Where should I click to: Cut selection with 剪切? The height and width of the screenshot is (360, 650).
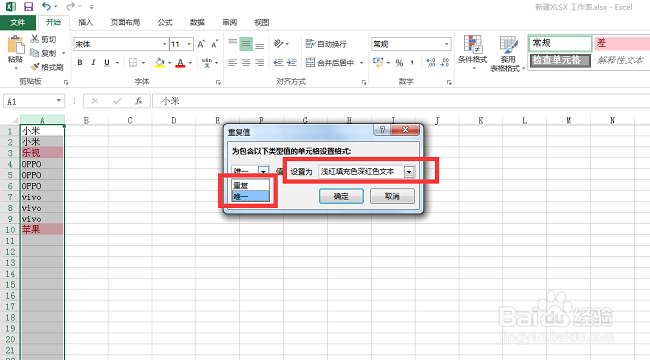click(44, 39)
